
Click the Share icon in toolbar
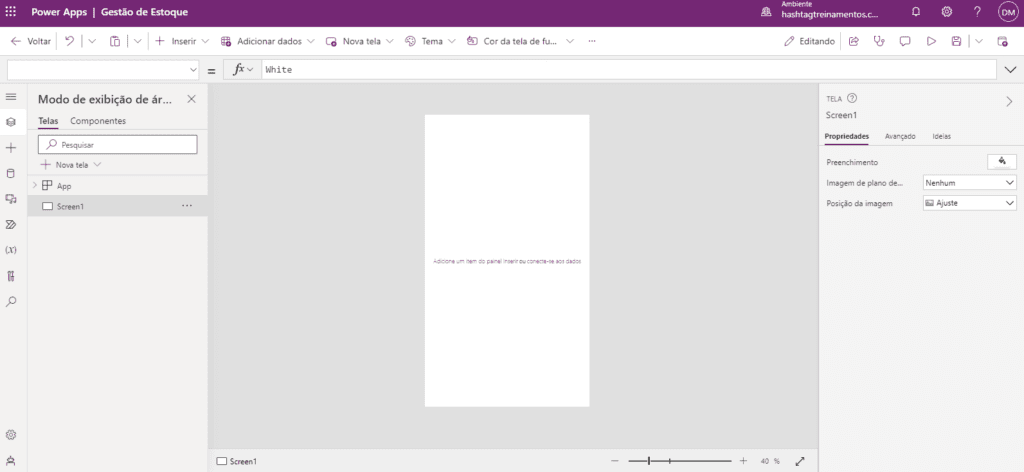(854, 41)
